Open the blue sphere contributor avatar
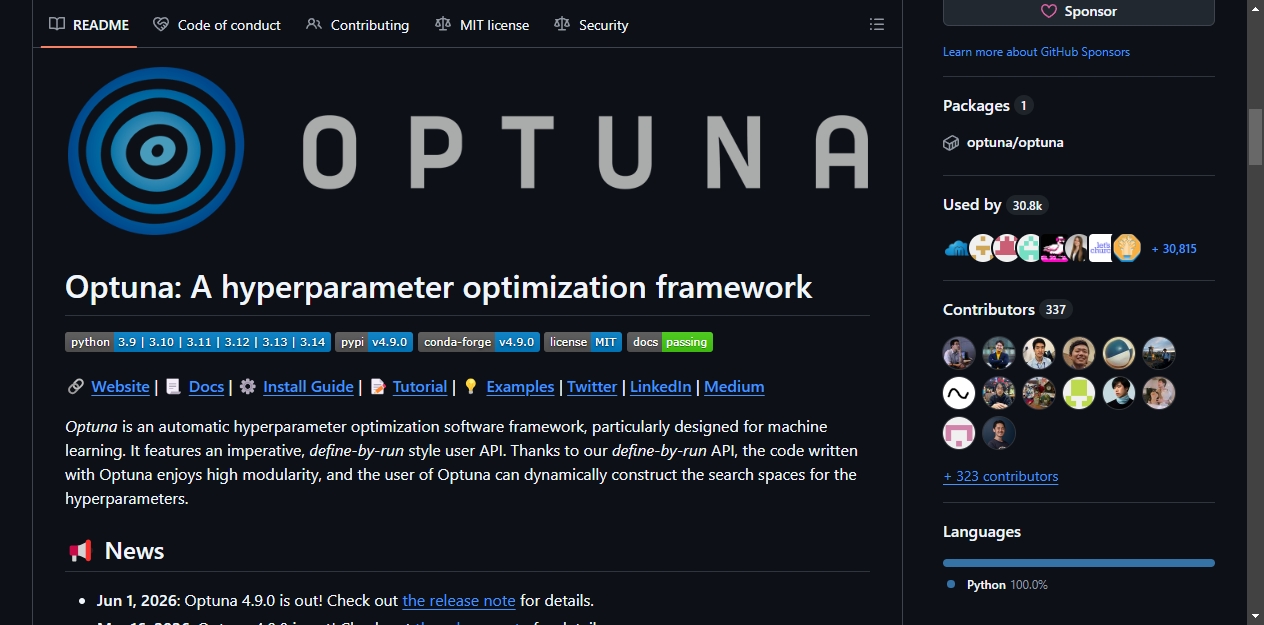The width and height of the screenshot is (1264, 625). [x=1119, y=353]
